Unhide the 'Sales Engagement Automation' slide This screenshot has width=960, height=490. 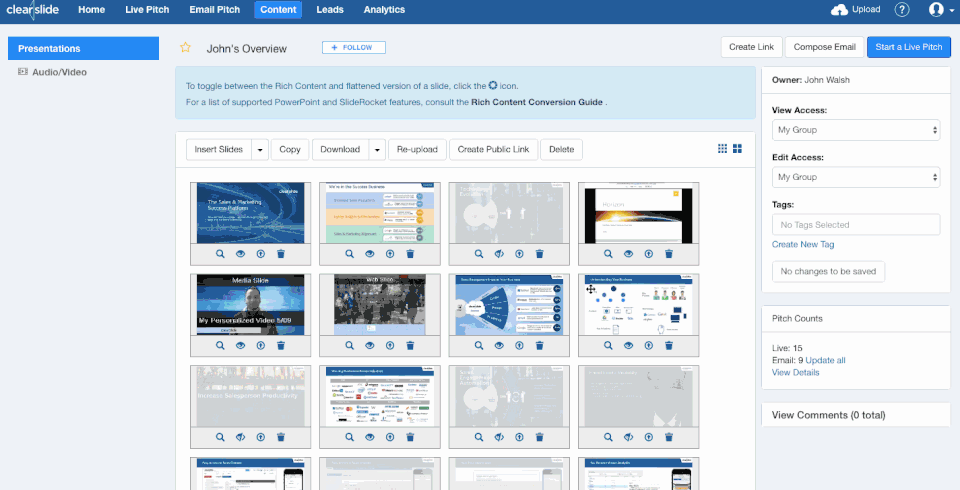coord(499,437)
